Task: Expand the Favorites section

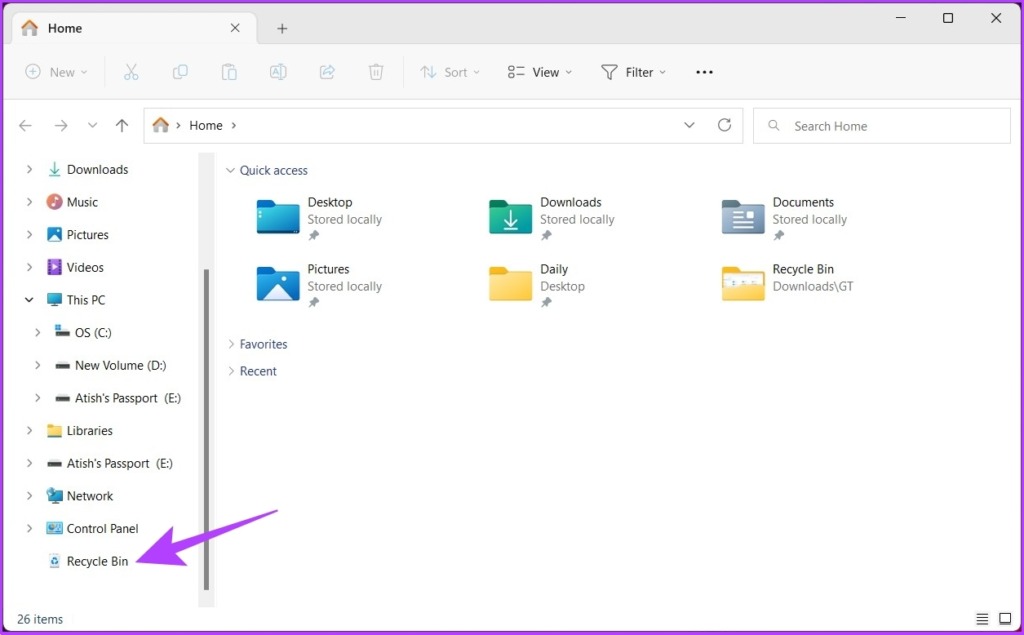Action: click(x=230, y=344)
